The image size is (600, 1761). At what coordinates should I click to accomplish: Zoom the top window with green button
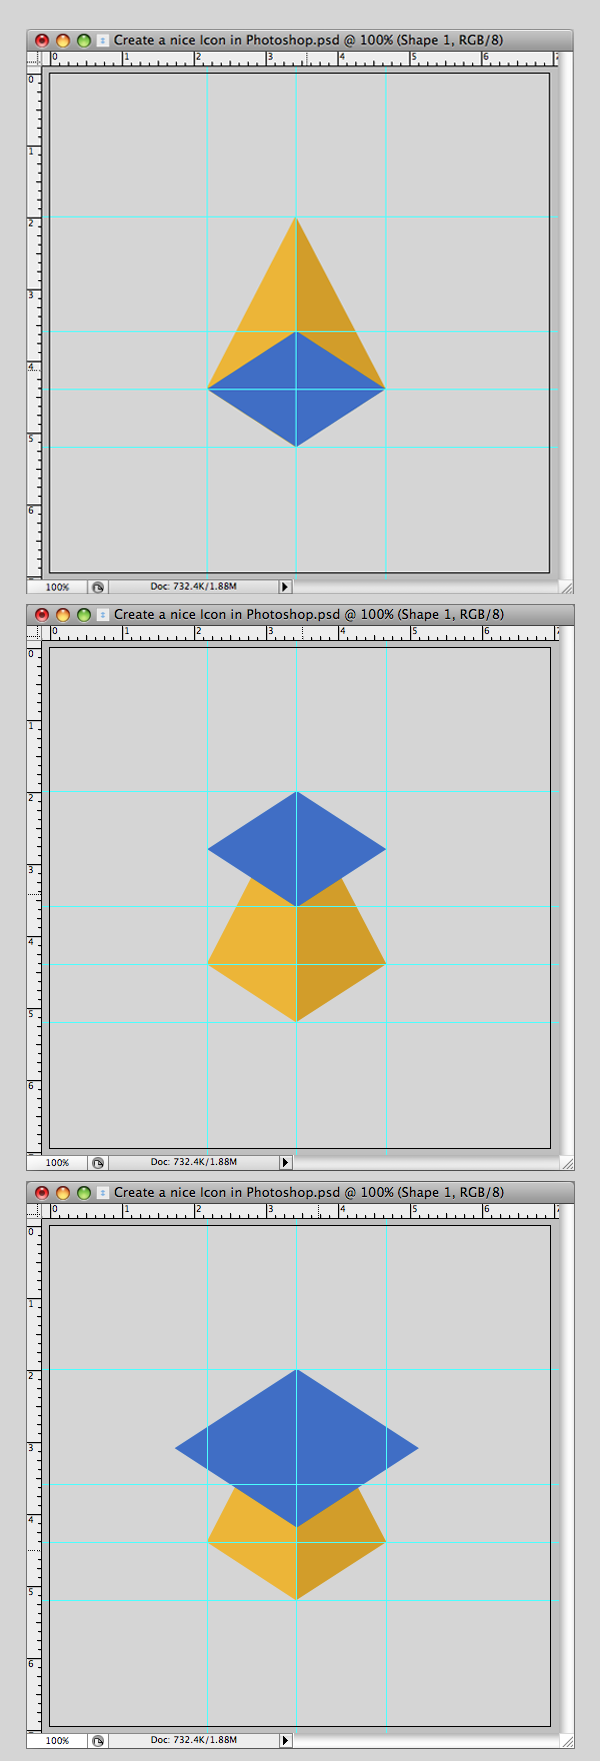[x=84, y=41]
